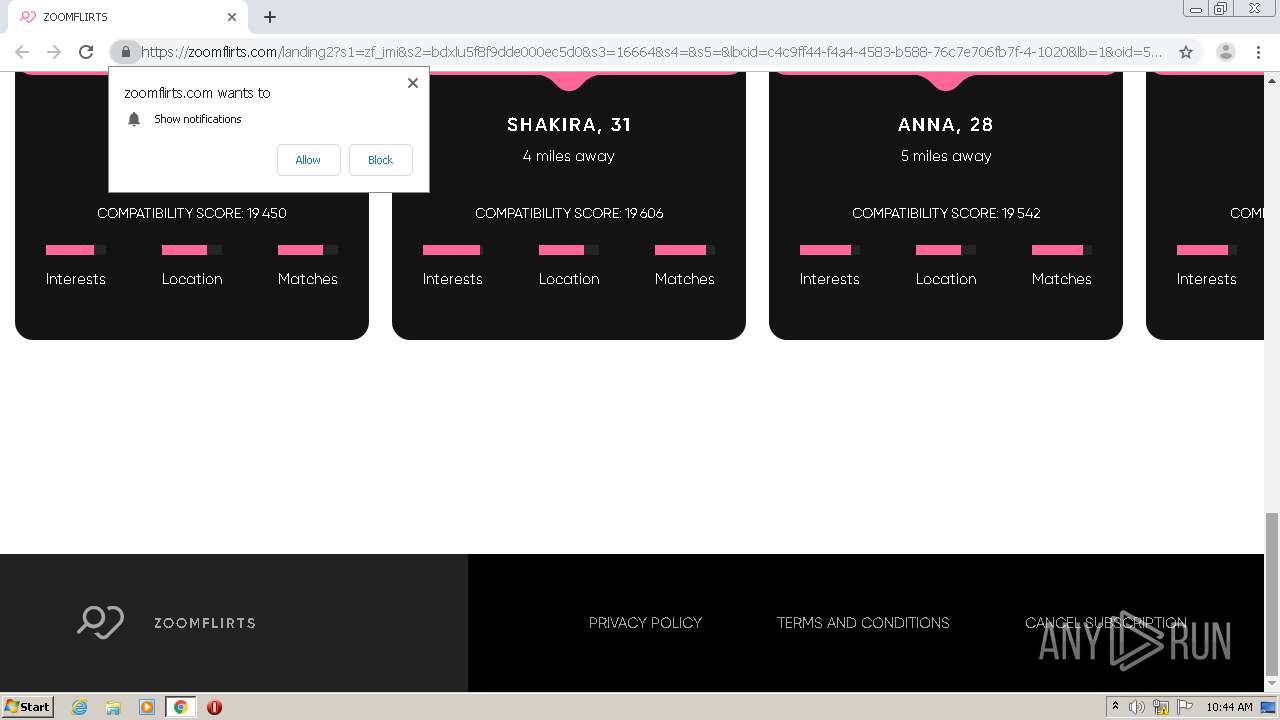The height and width of the screenshot is (720, 1280).
Task: Open the Windows Start menu
Action: [27, 706]
